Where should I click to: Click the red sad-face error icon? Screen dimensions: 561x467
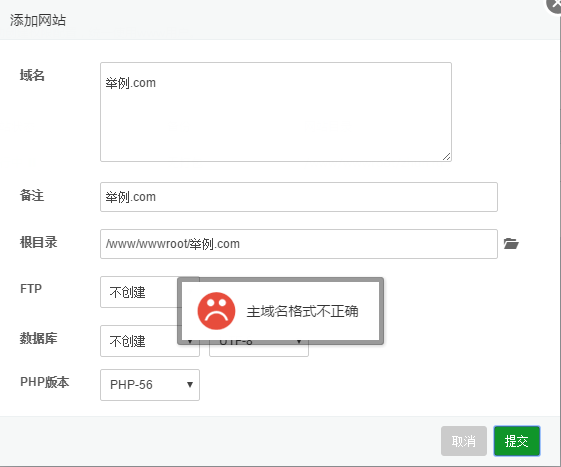tap(216, 311)
